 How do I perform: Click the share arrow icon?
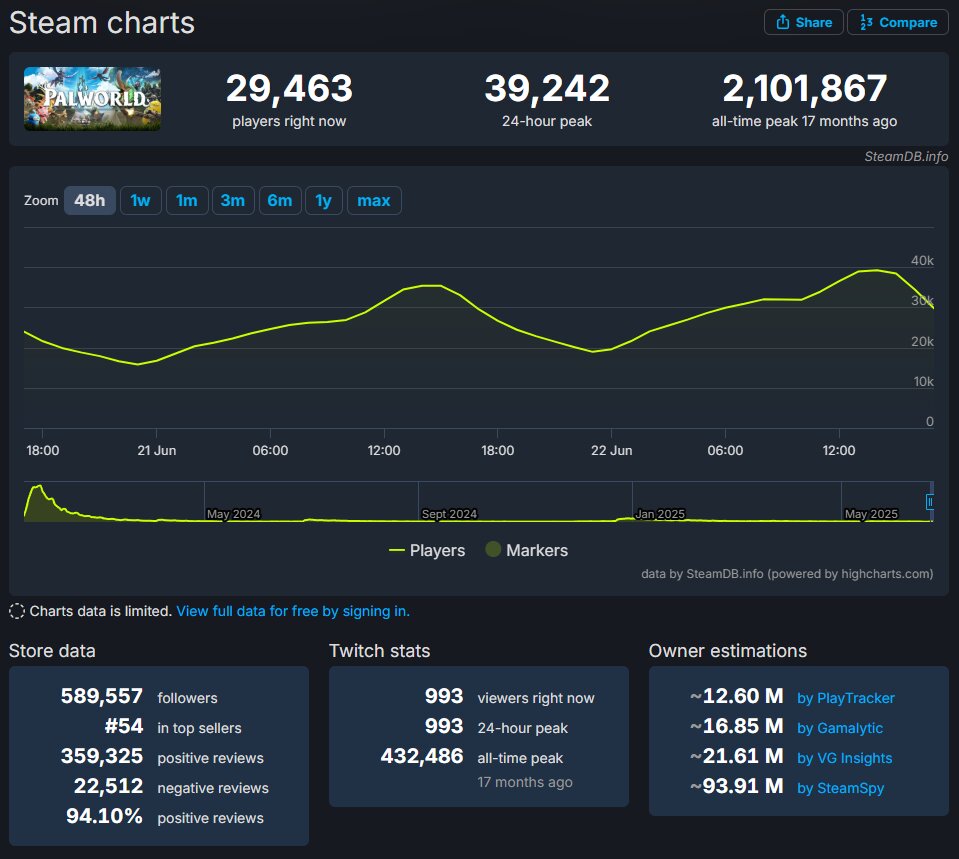[x=783, y=23]
